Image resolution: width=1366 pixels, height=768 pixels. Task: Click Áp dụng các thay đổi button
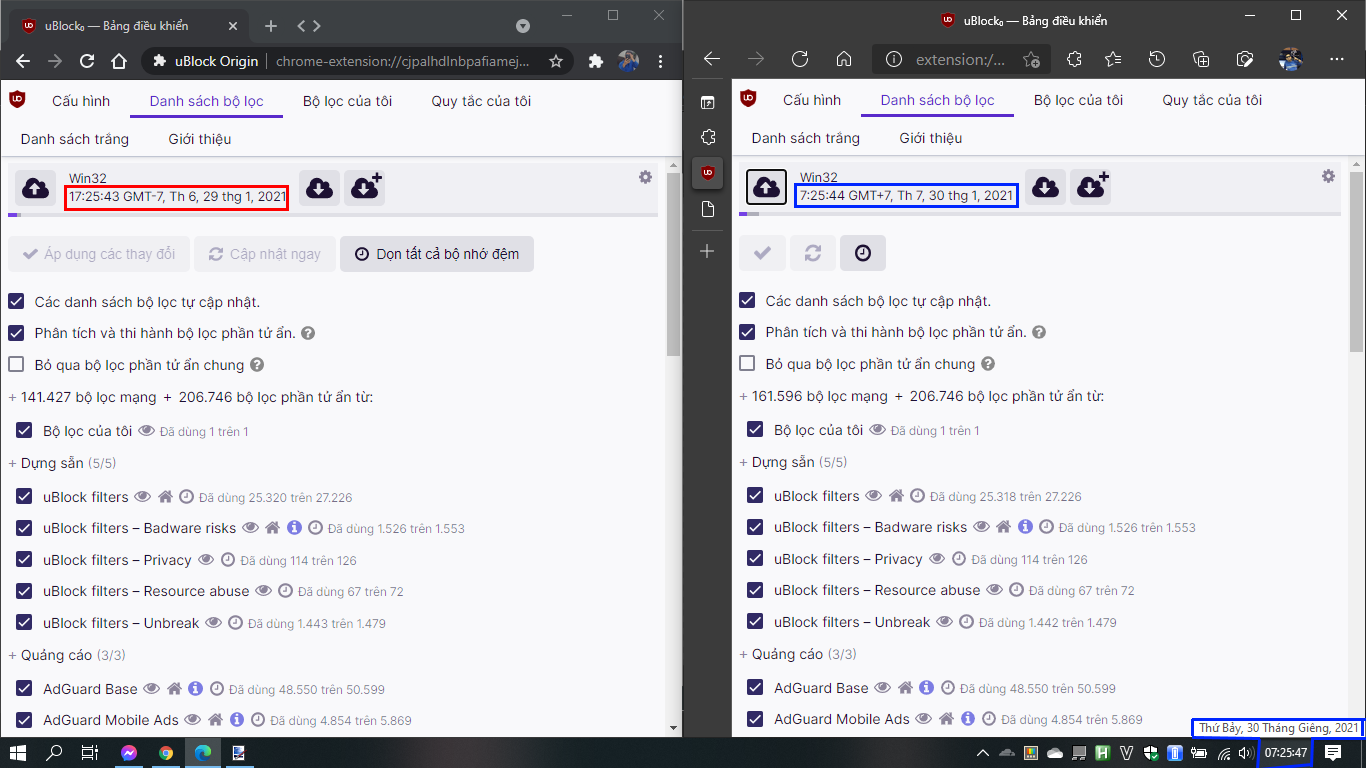pyautogui.click(x=98, y=254)
